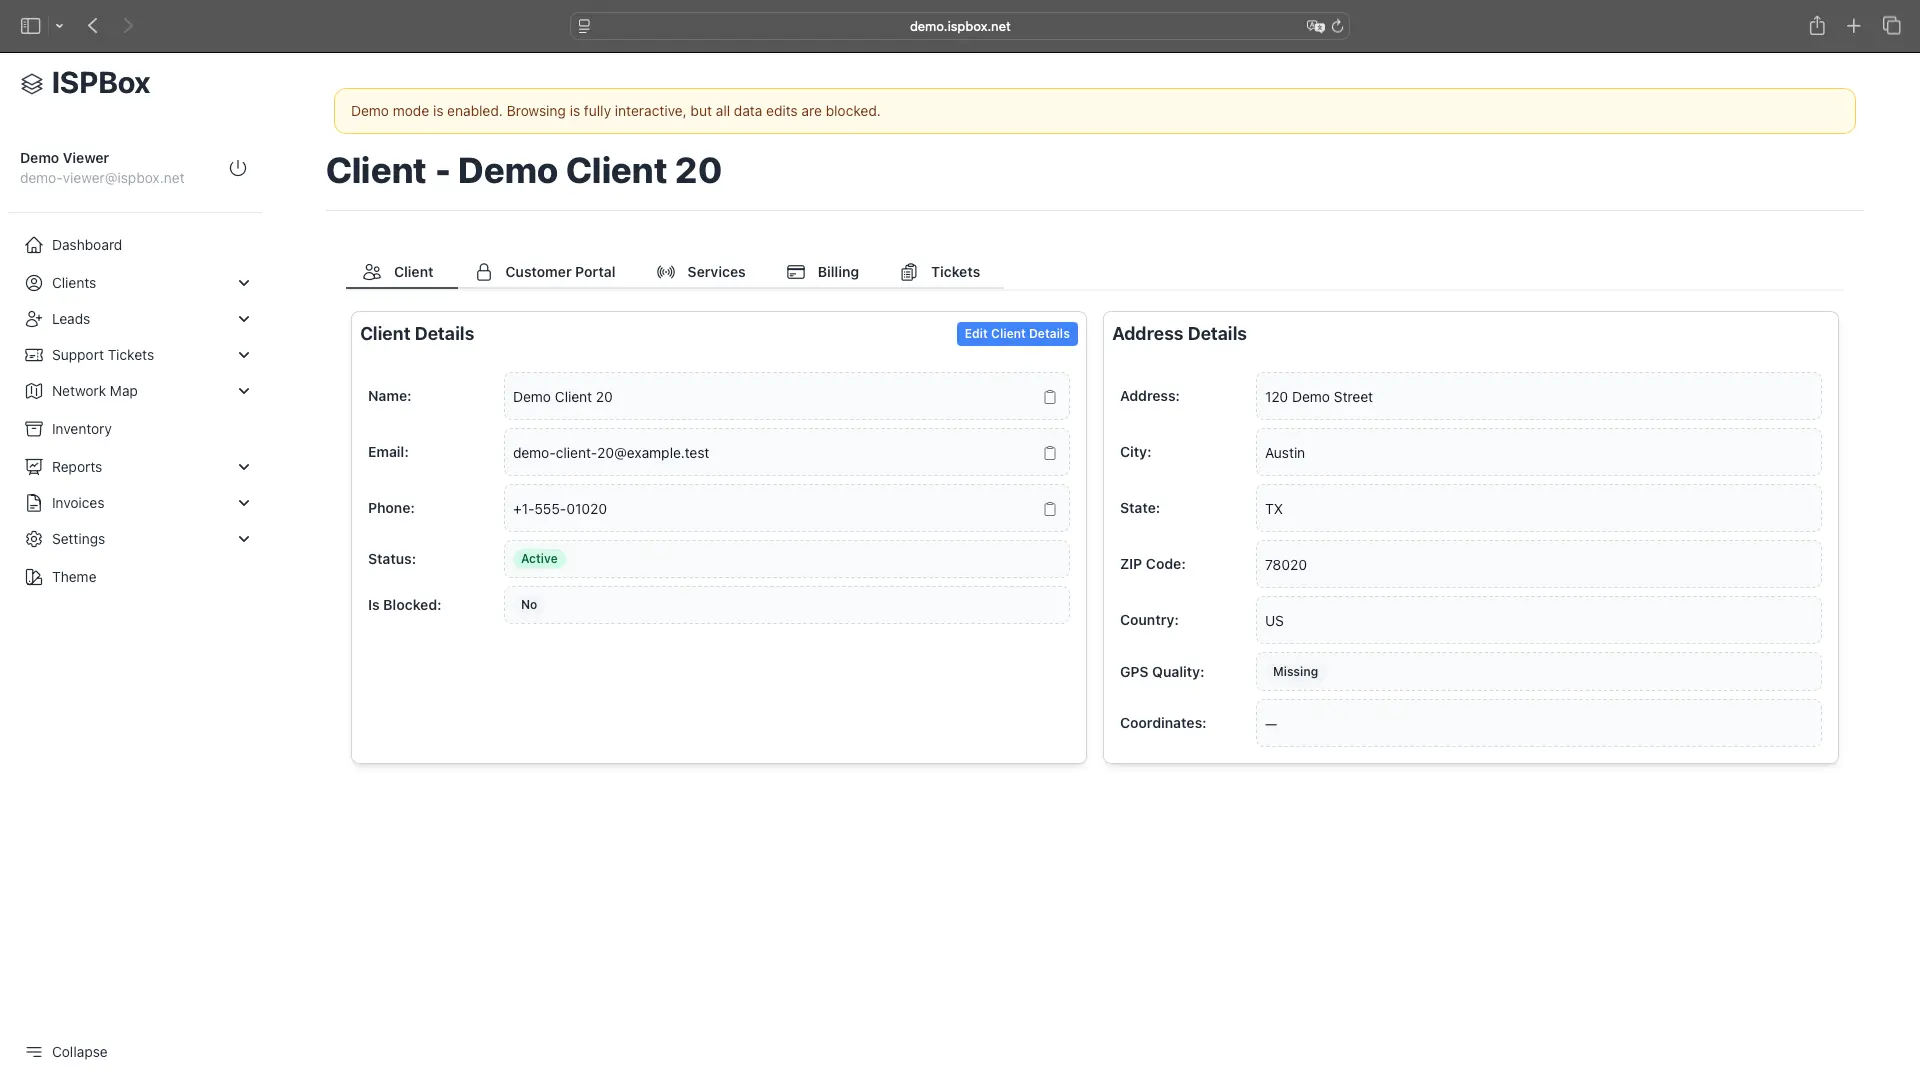The image size is (1920, 1080).
Task: Click the Inventory box icon
Action: coord(34,429)
